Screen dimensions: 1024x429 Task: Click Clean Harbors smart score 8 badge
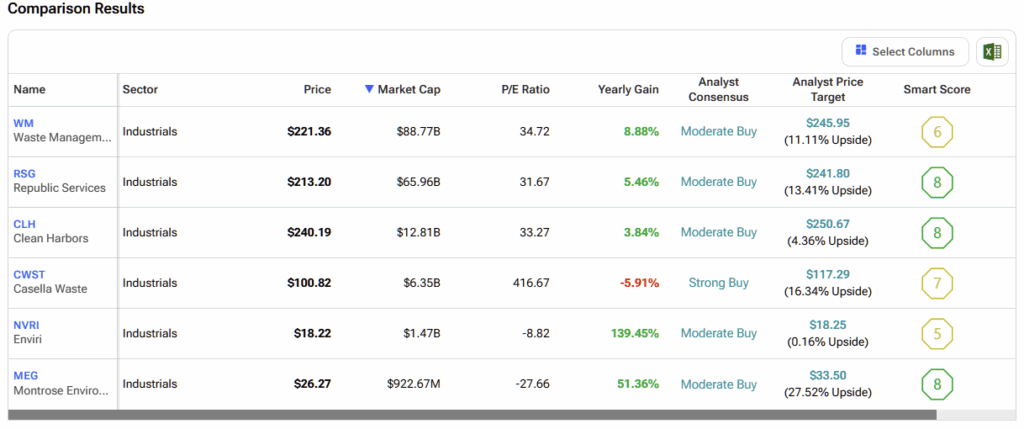(937, 233)
